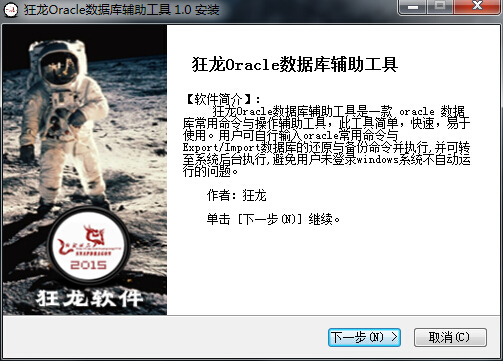Cancel installation with 取消(C) button
The image size is (503, 361).
click(450, 337)
